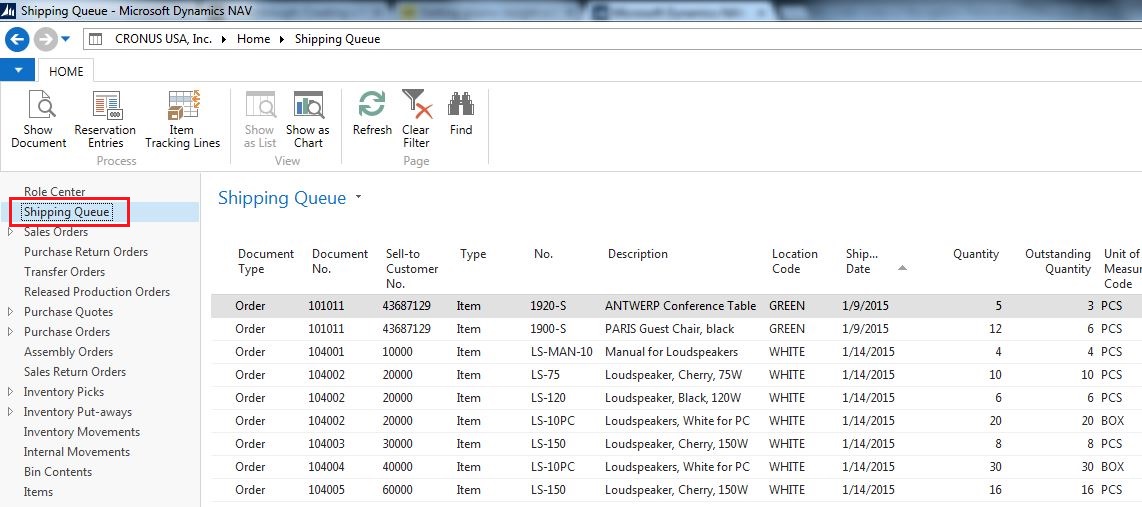Sort by Document No. column header
The image size is (1142, 507).
pyautogui.click(x=340, y=262)
